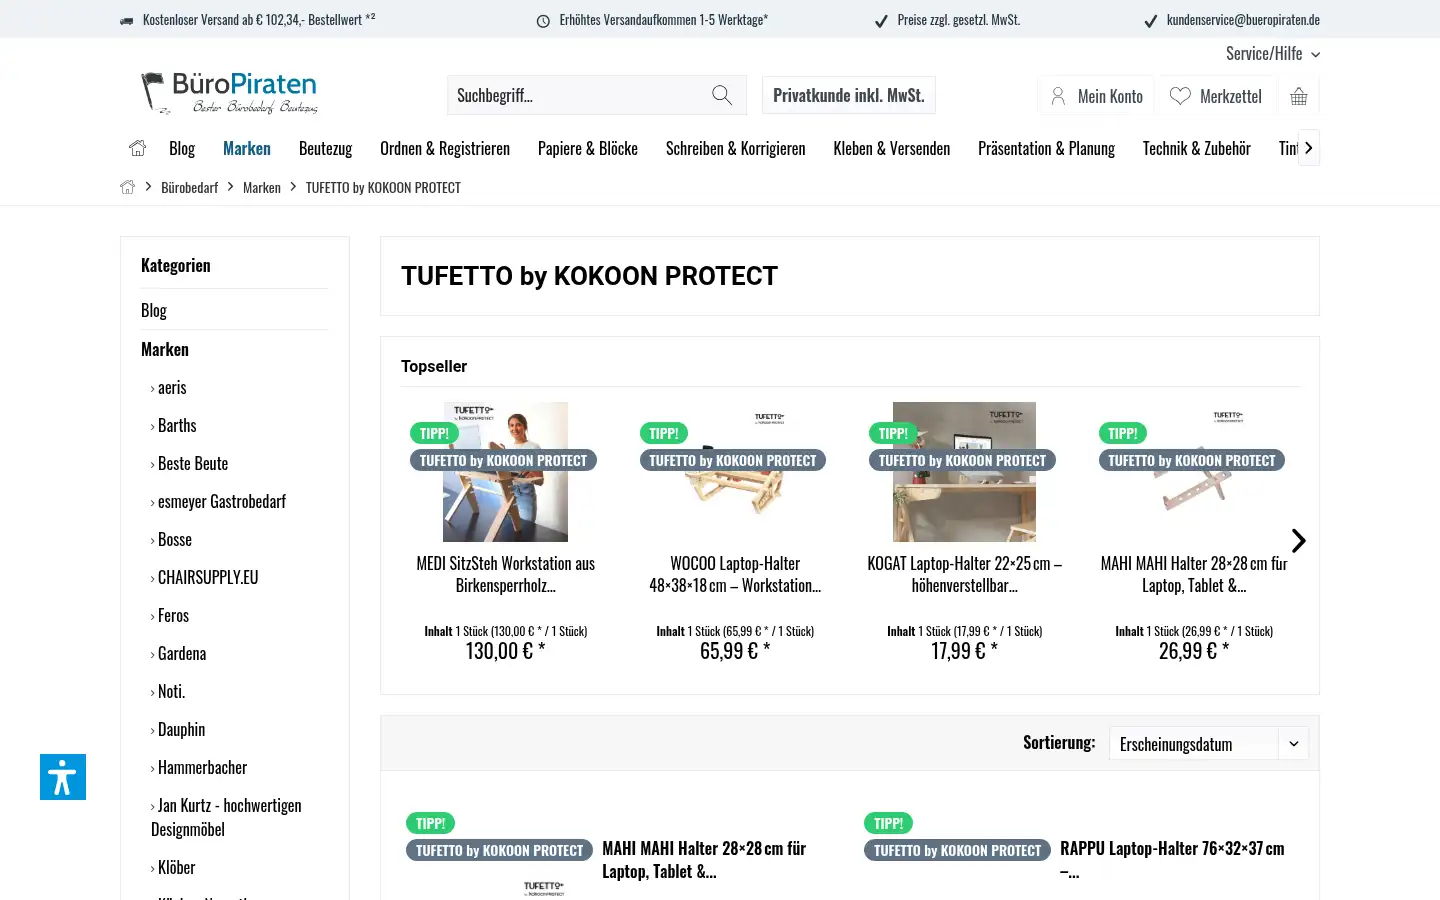Image resolution: width=1440 pixels, height=900 pixels.
Task: Expand the Service/Hilfe dropdown
Action: [1273, 54]
